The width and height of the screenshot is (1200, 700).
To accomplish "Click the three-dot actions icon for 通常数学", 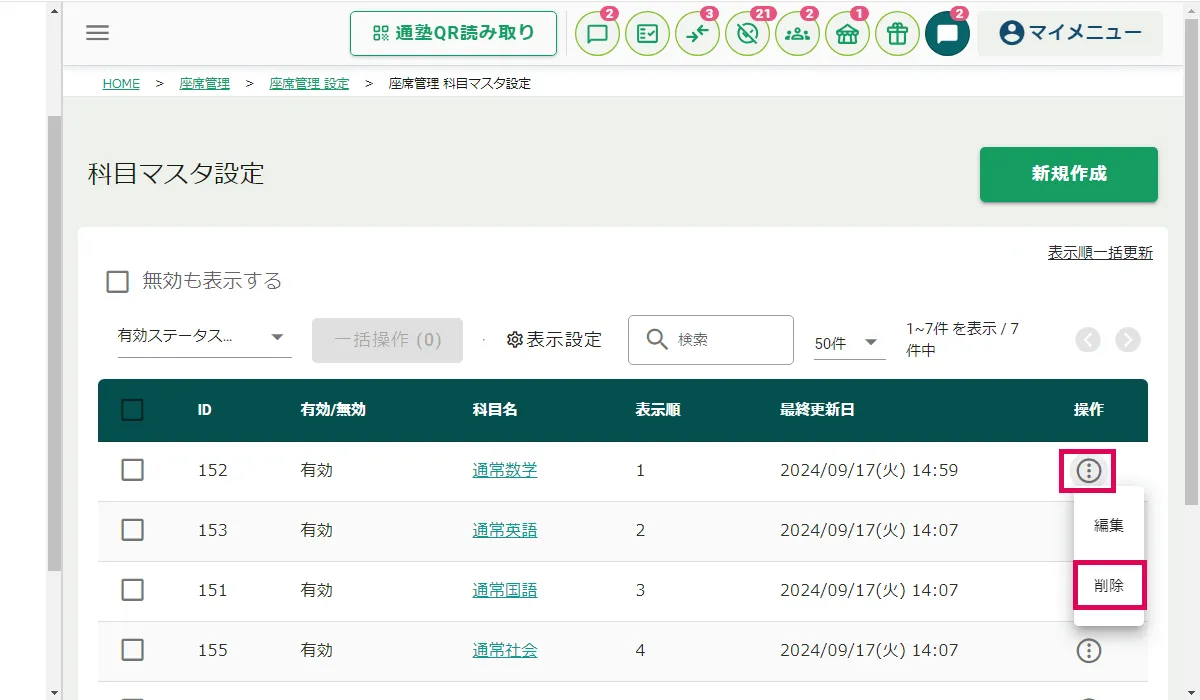I will [x=1088, y=471].
